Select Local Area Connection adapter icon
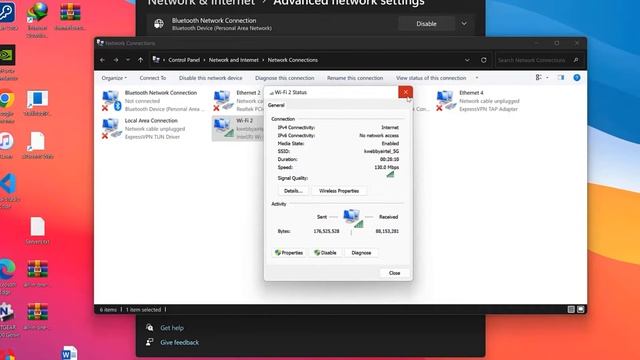Screen dimensions: 640x360 [x=111, y=128]
